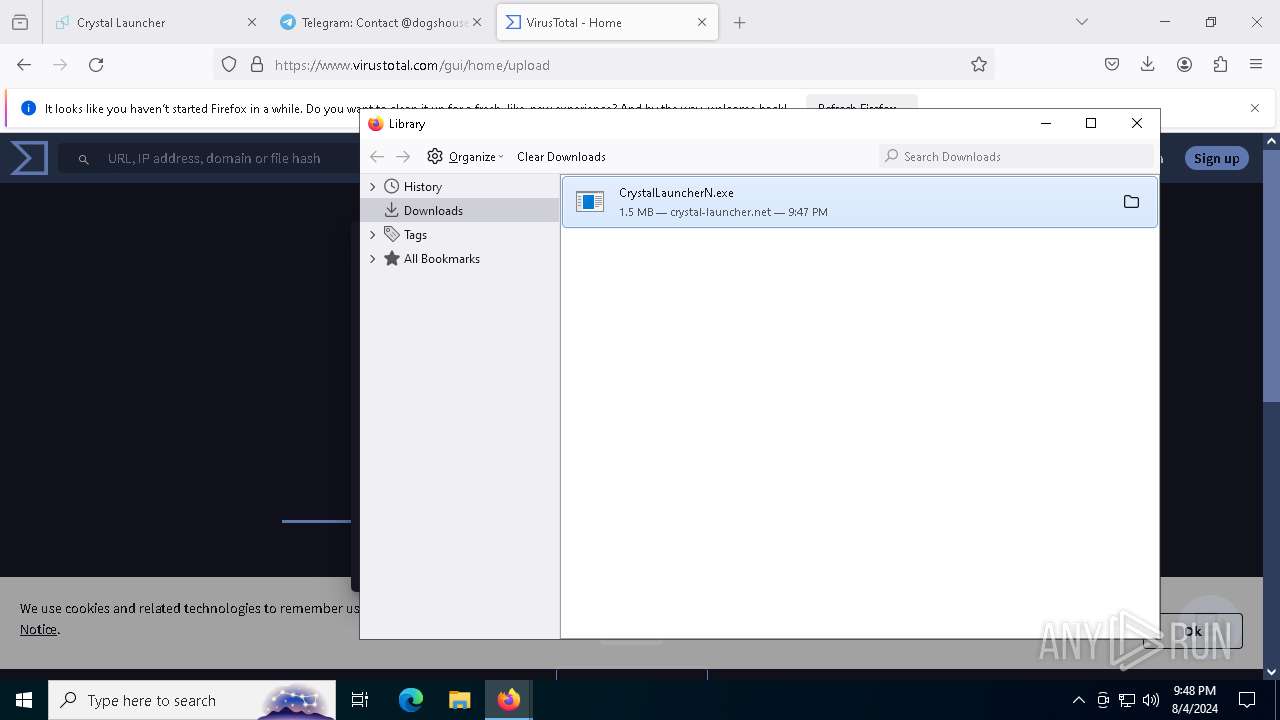Image resolution: width=1280 pixels, height=720 pixels.
Task: Open Windows Start menu
Action: [x=24, y=700]
